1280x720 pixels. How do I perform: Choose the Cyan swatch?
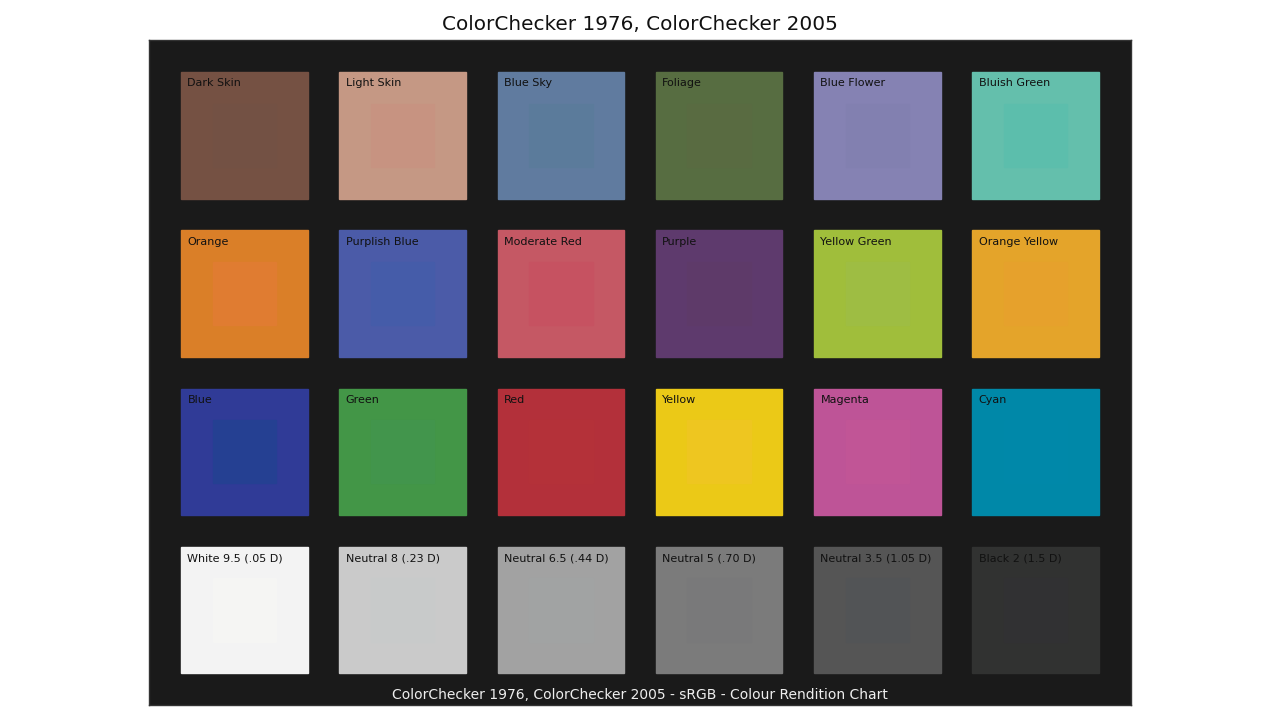(1036, 452)
